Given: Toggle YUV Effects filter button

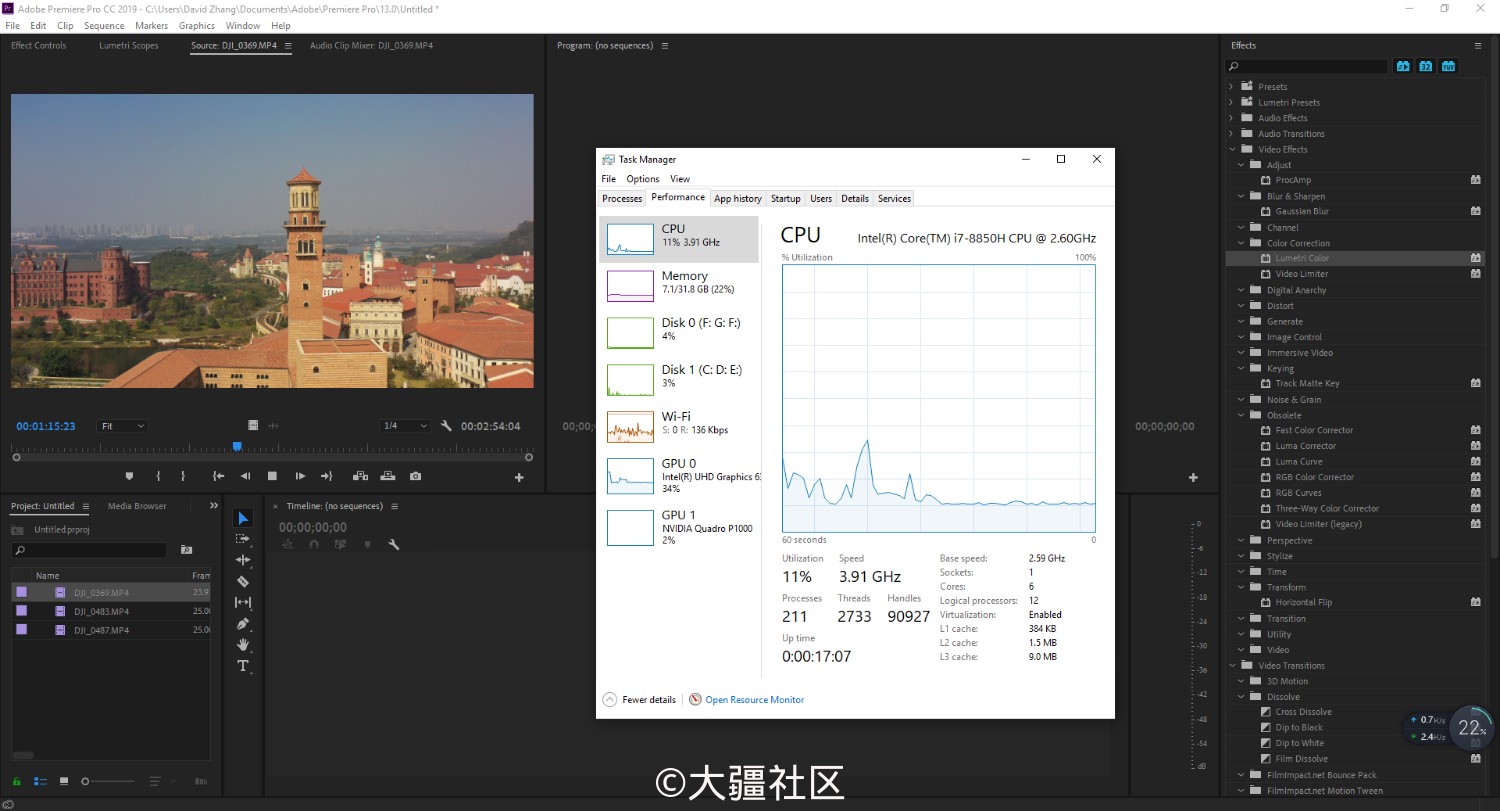Looking at the screenshot, I should click(x=1448, y=66).
